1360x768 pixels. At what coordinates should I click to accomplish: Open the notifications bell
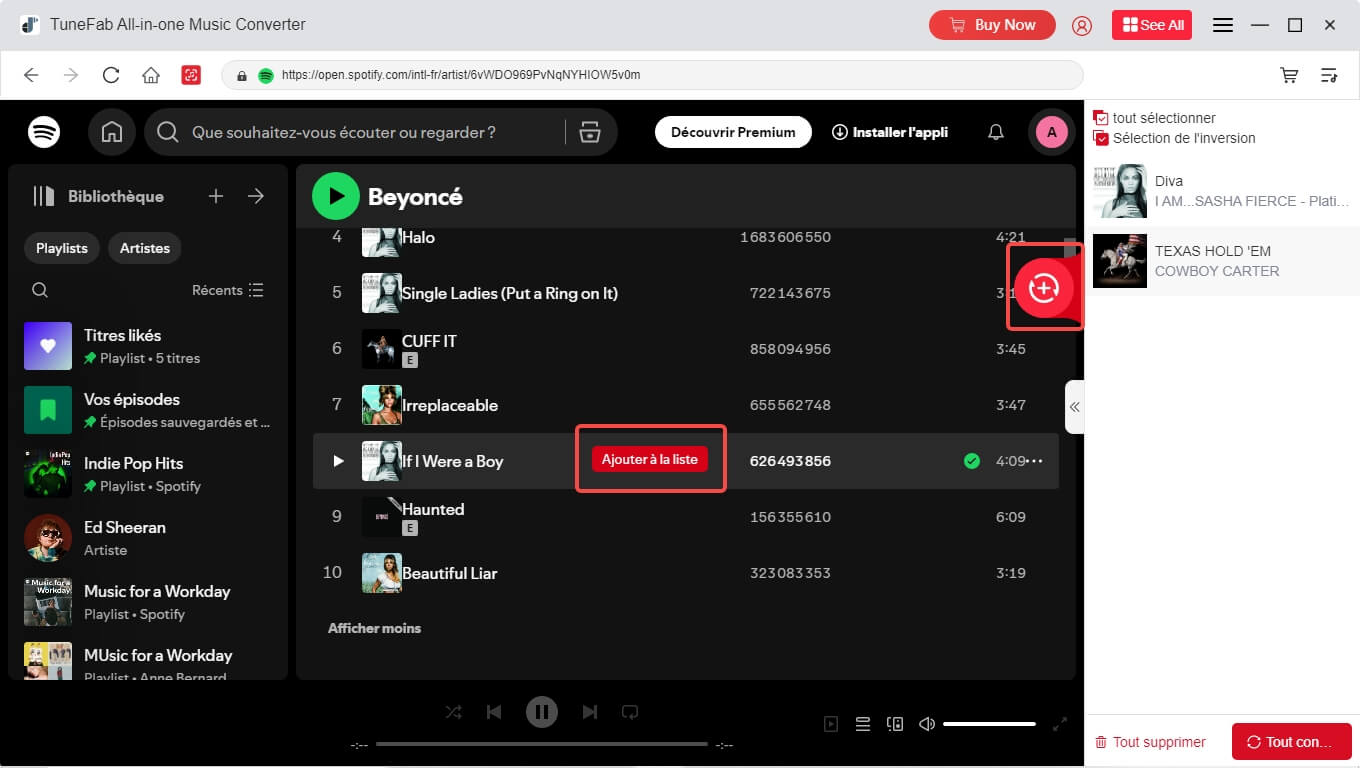996,132
